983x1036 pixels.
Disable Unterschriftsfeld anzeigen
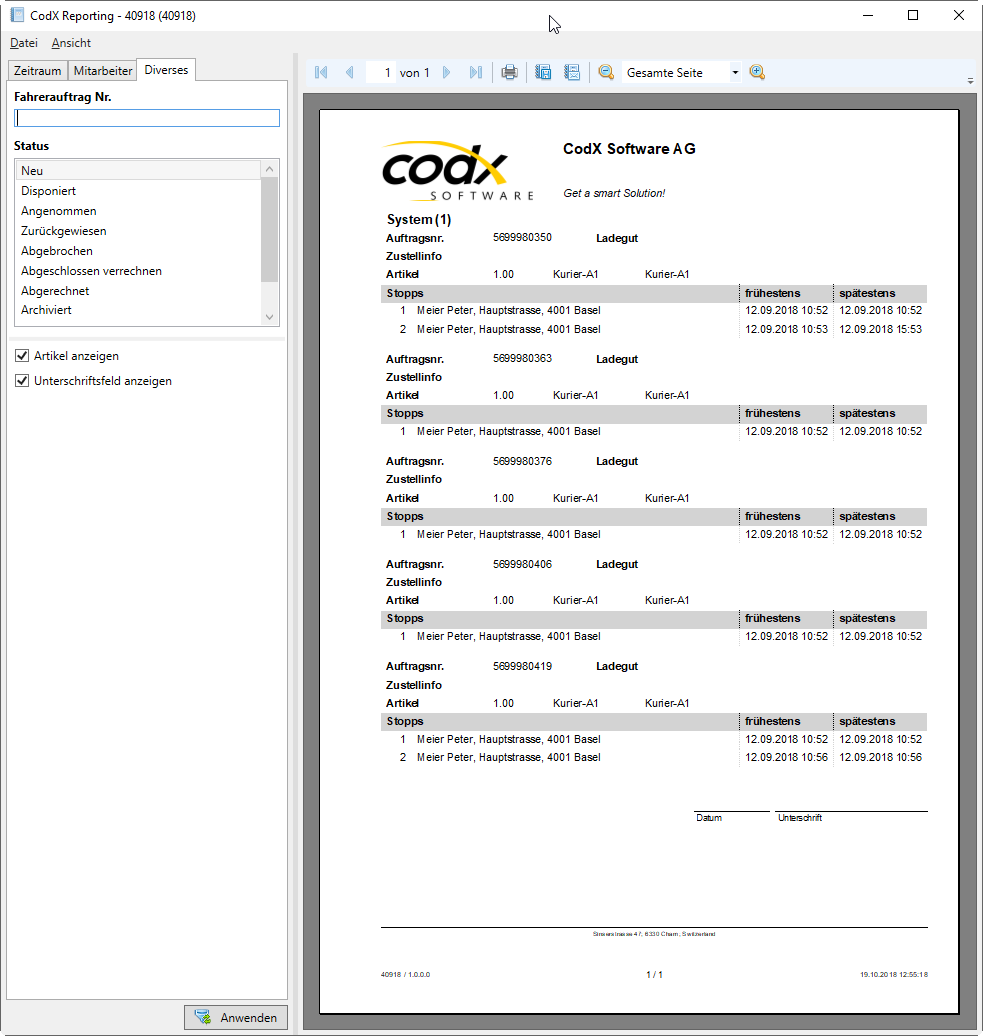pyautogui.click(x=22, y=380)
